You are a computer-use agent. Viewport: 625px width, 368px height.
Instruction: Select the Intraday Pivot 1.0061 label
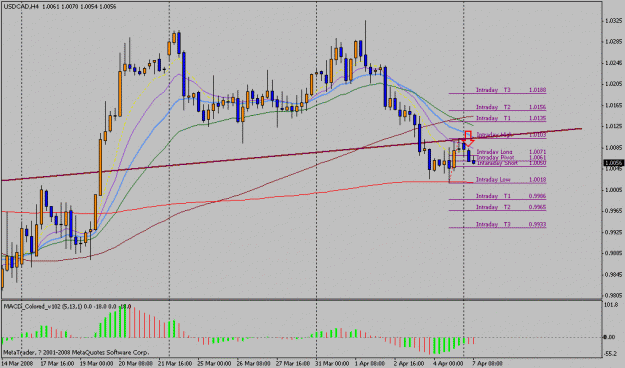point(511,157)
